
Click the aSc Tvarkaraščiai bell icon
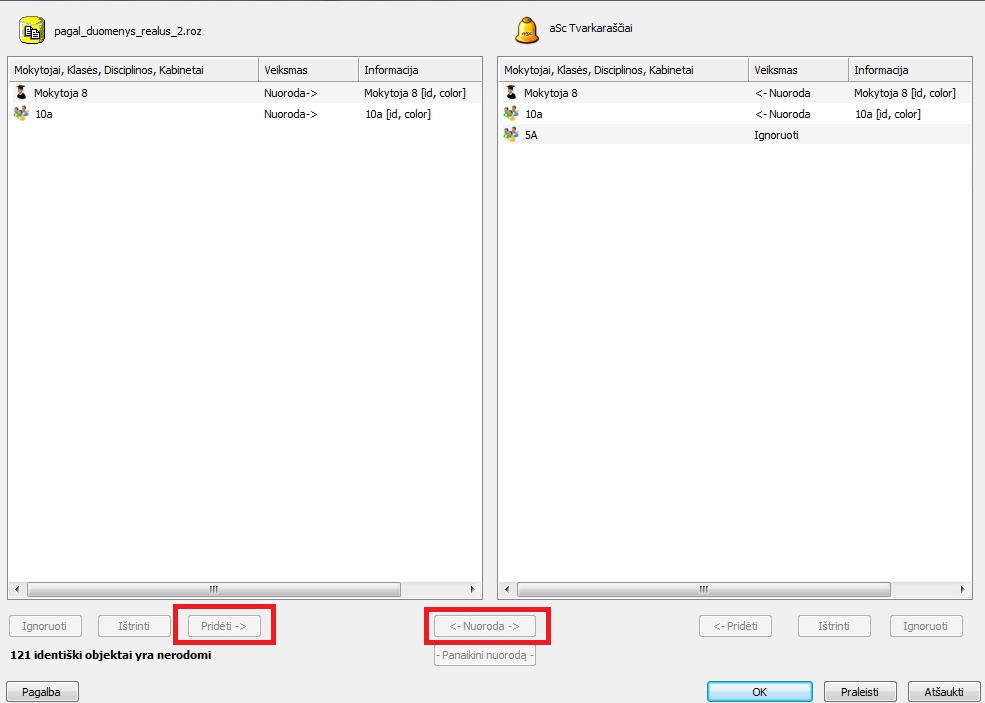point(527,31)
